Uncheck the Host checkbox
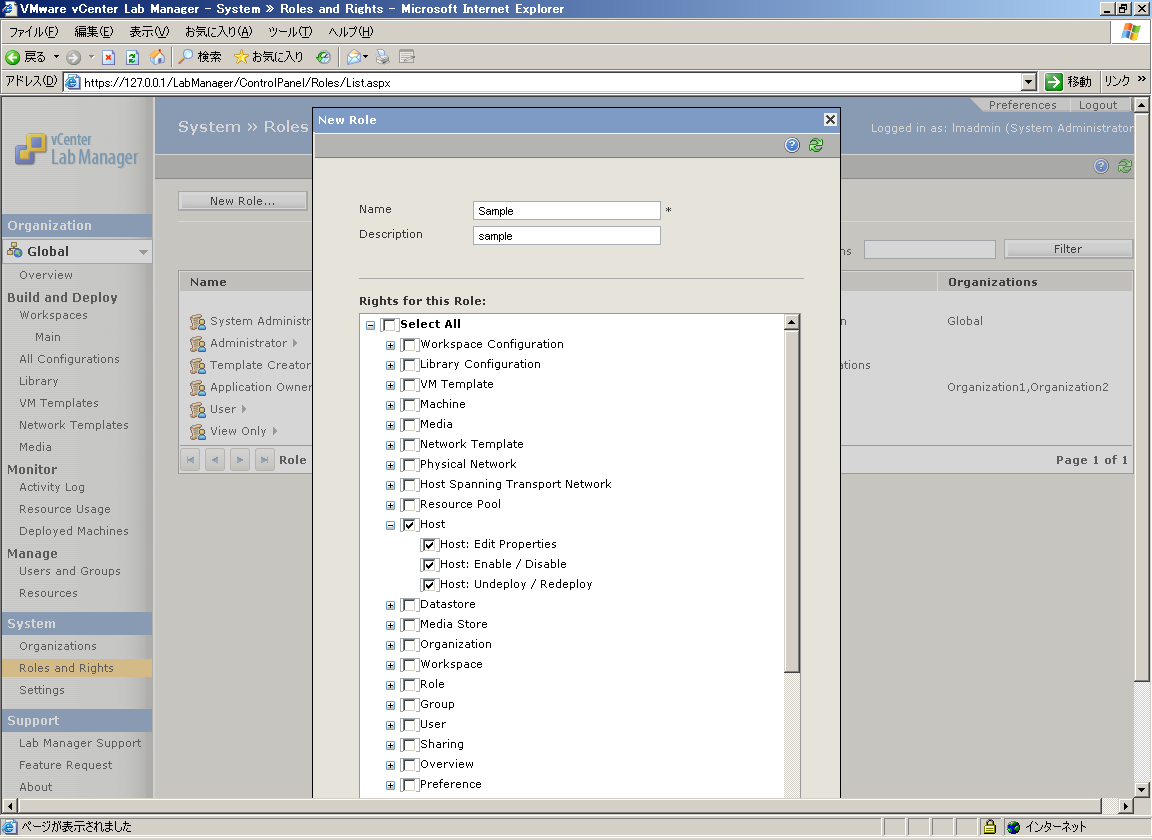Screen dimensions: 1152x840 [409, 525]
